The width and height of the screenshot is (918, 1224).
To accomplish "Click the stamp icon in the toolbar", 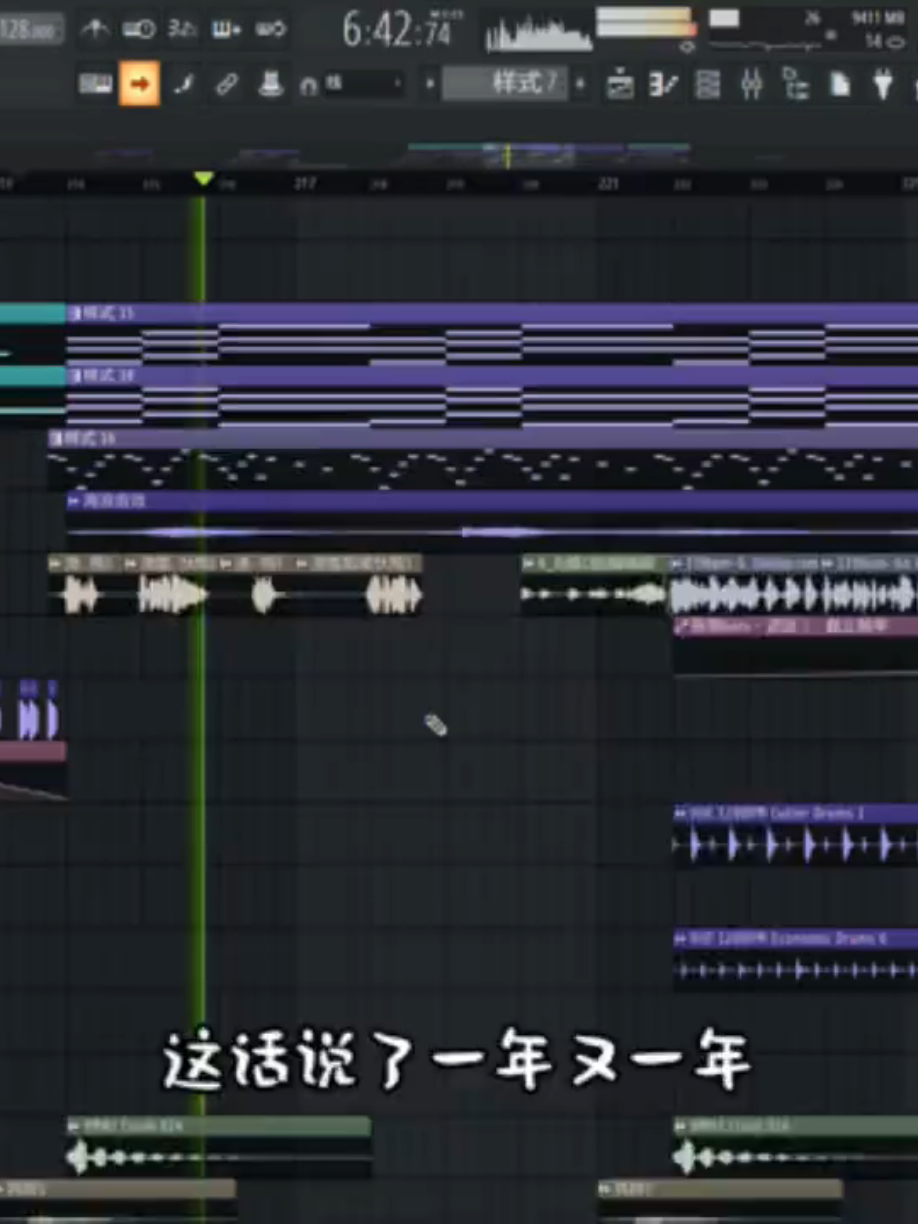I will [270, 85].
